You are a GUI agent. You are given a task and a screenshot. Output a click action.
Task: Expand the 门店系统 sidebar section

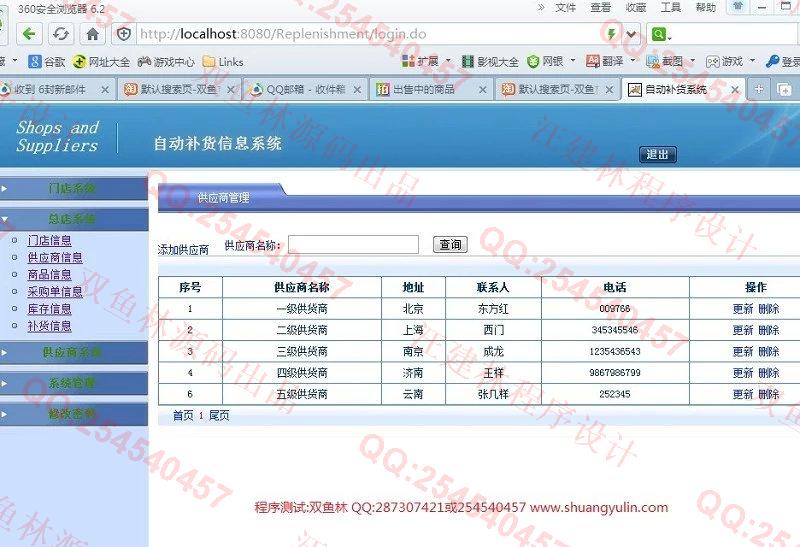74,188
